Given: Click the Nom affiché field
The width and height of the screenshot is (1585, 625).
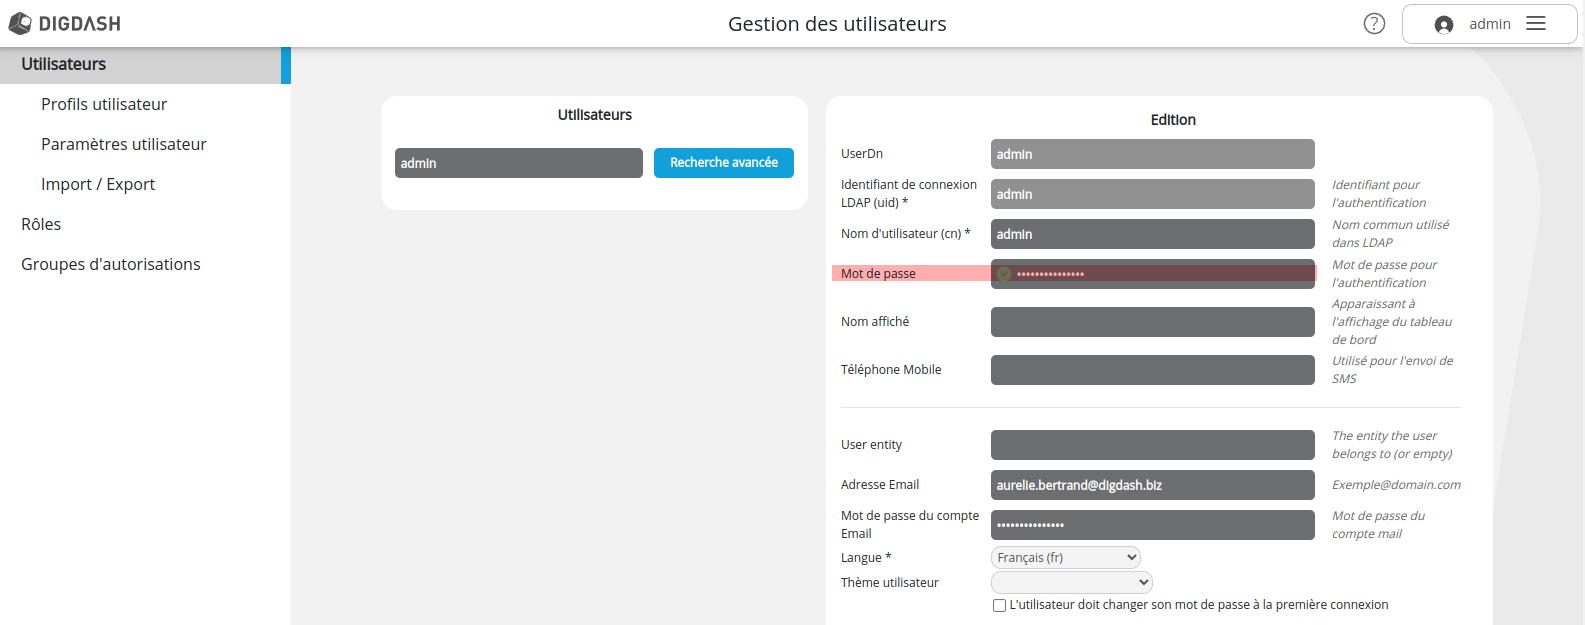Looking at the screenshot, I should [x=1152, y=321].
